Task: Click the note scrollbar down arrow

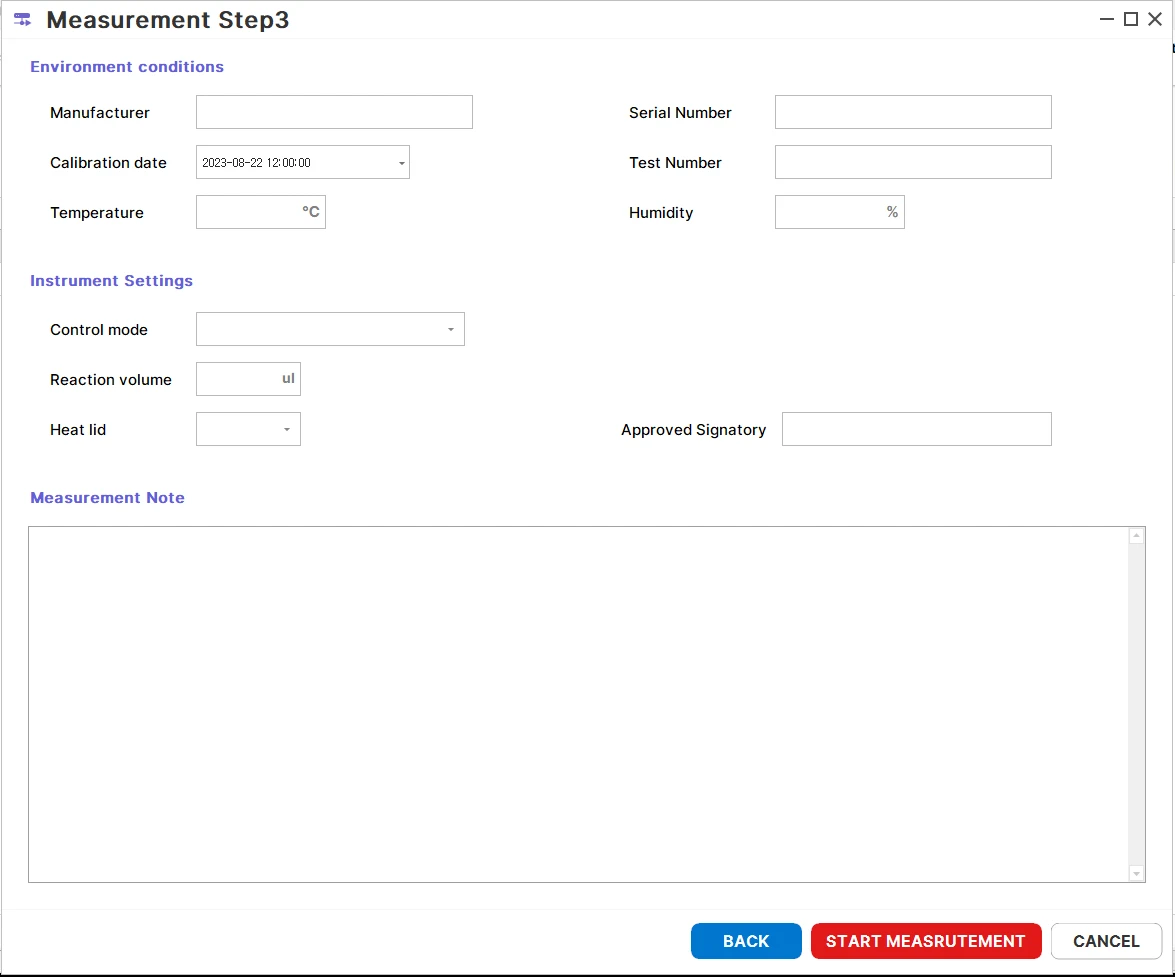Action: [x=1137, y=874]
